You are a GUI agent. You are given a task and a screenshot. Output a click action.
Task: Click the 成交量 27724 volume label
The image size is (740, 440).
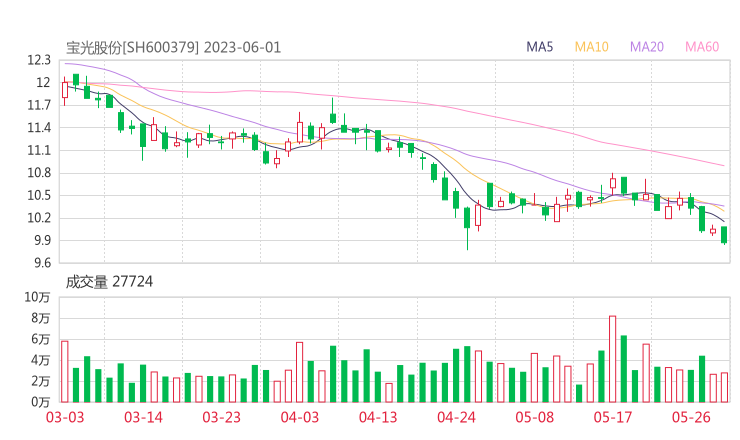[x=109, y=282]
